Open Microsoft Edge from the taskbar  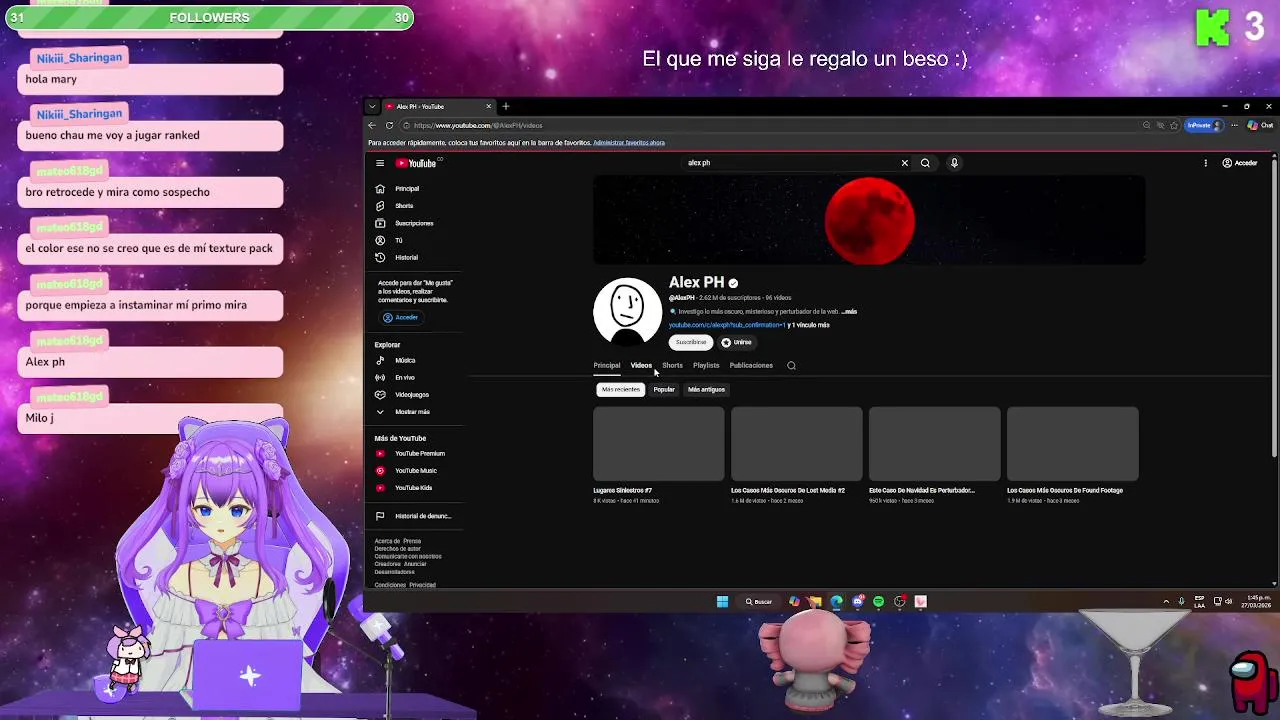[x=836, y=602]
